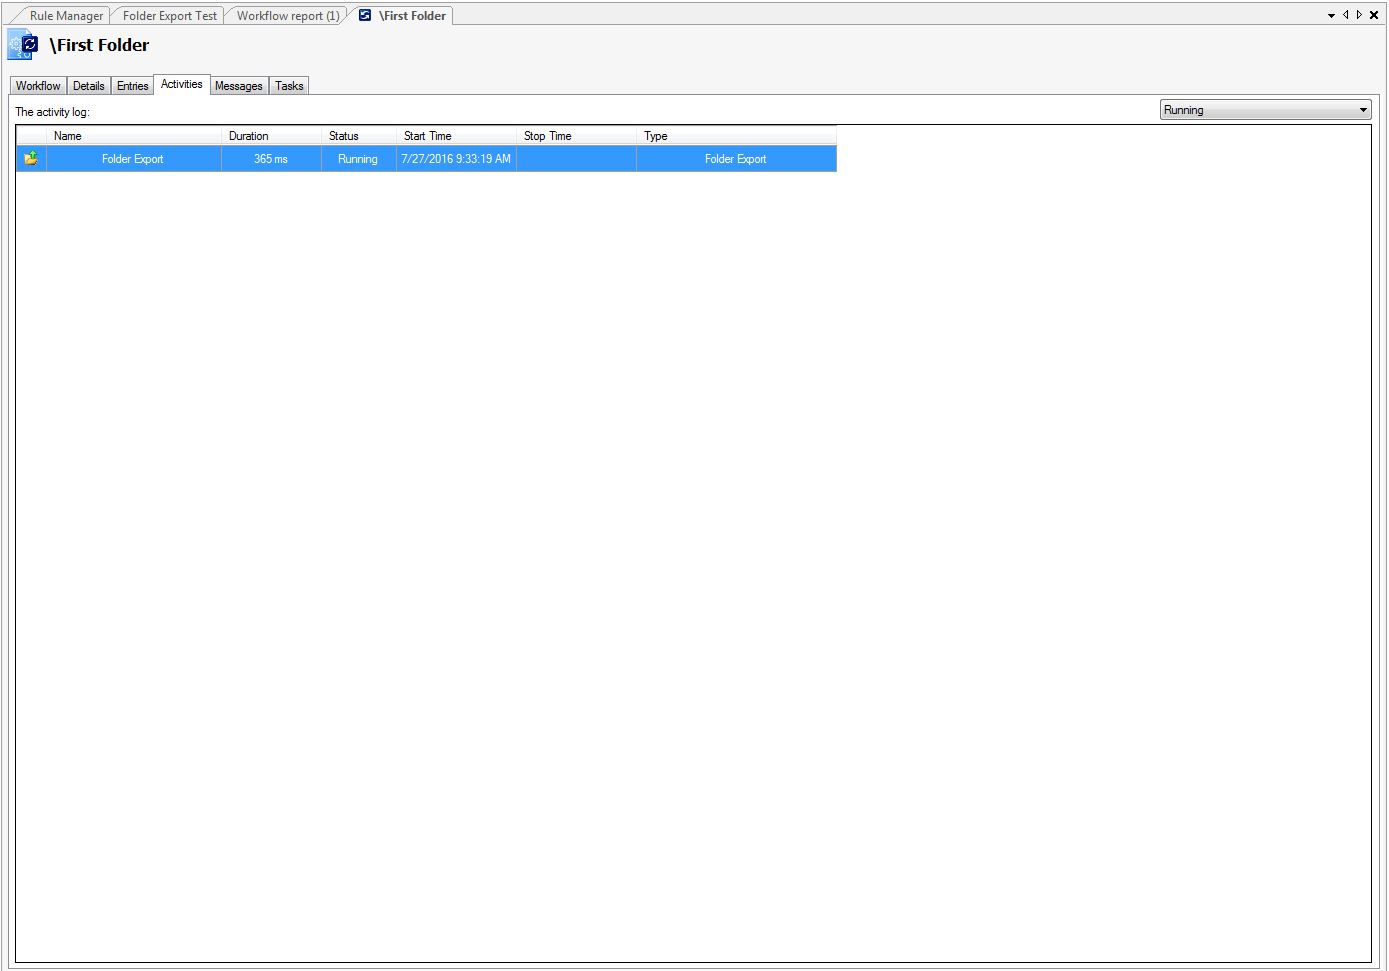The height and width of the screenshot is (971, 1389).
Task: Select the Folder Export name cell
Action: click(x=133, y=159)
